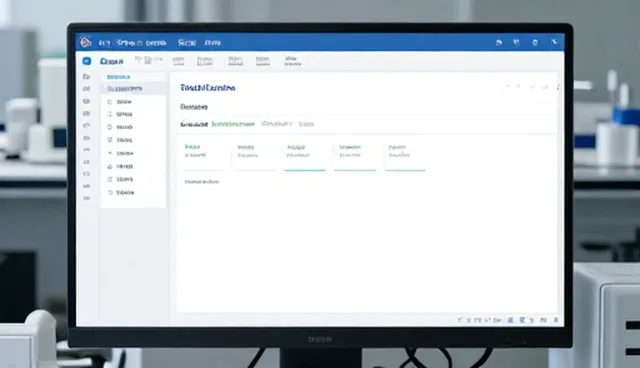The image size is (640, 368).
Task: Click the blue square icon atop the icon rail
Action: (87, 61)
